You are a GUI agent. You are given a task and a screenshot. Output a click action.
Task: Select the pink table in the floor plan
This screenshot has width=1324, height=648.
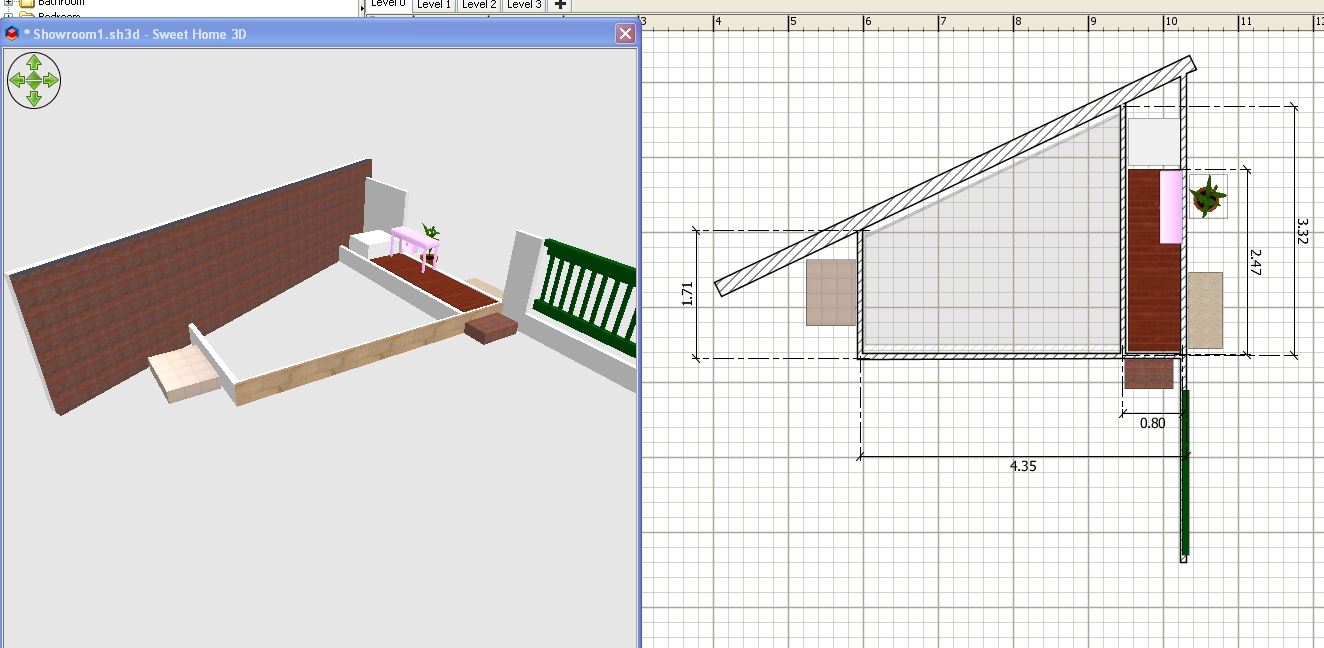[1171, 206]
